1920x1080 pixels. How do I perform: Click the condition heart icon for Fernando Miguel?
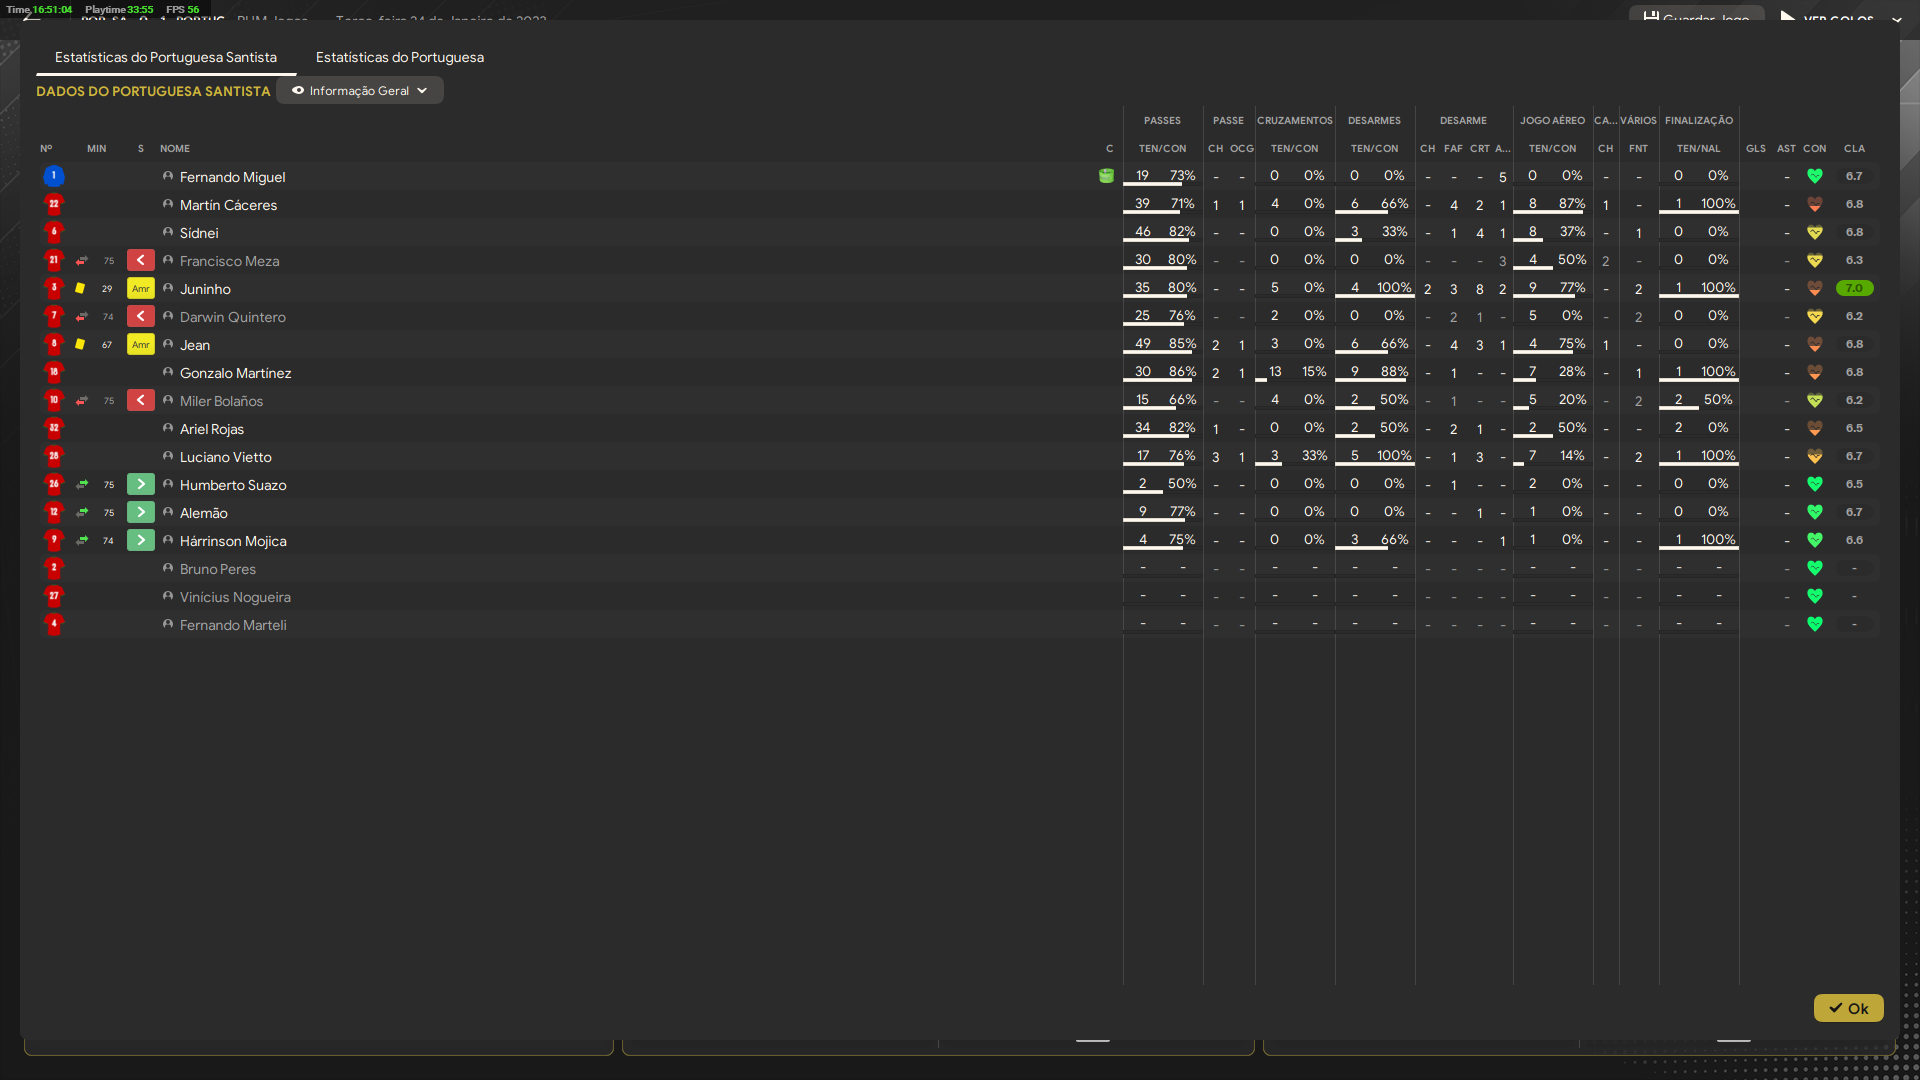pyautogui.click(x=1815, y=176)
